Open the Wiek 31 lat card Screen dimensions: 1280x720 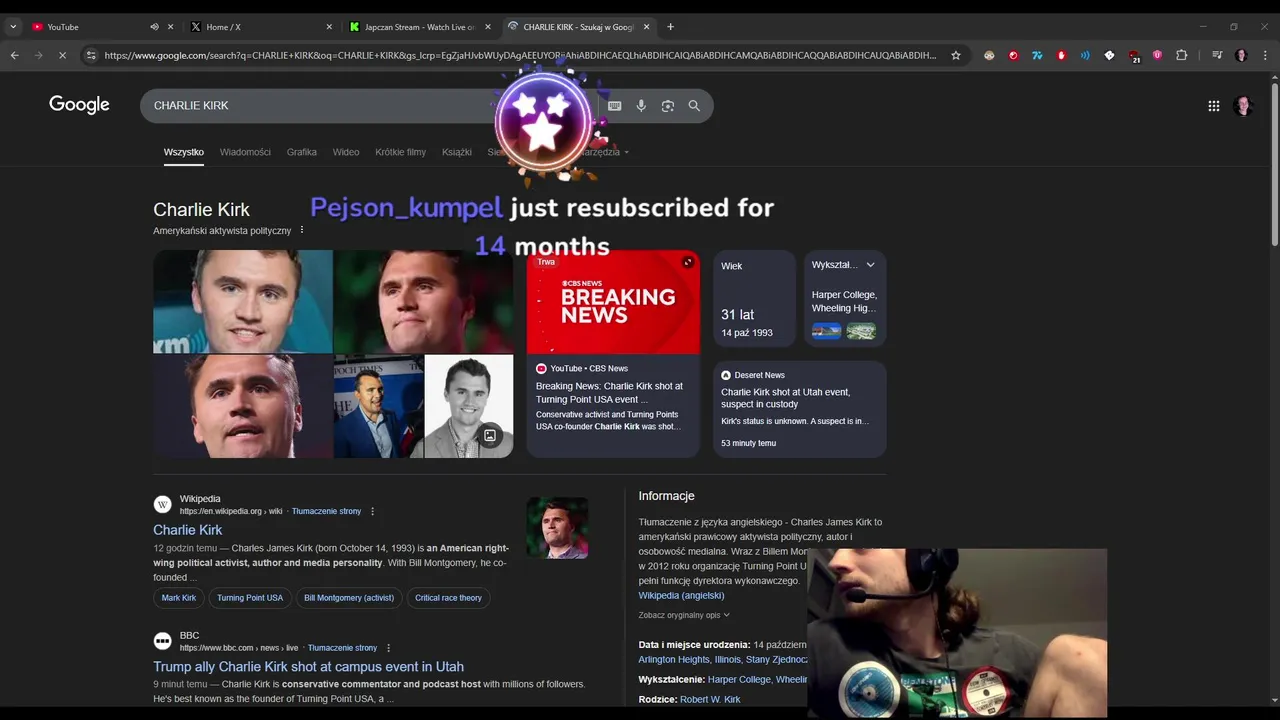click(x=754, y=298)
